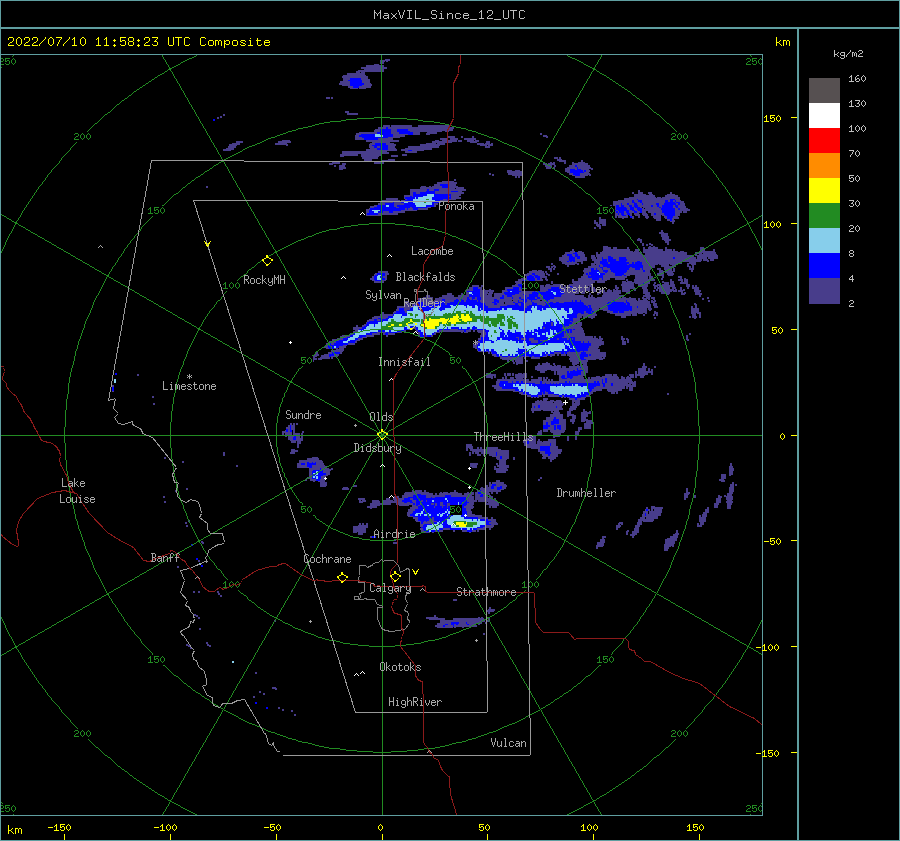Click the Lacombe town label
This screenshot has width=900, height=841.
pyautogui.click(x=432, y=251)
